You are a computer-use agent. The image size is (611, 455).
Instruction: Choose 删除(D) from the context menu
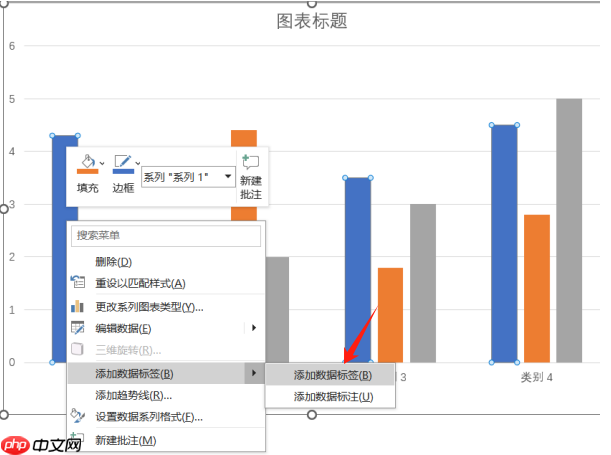coord(114,262)
